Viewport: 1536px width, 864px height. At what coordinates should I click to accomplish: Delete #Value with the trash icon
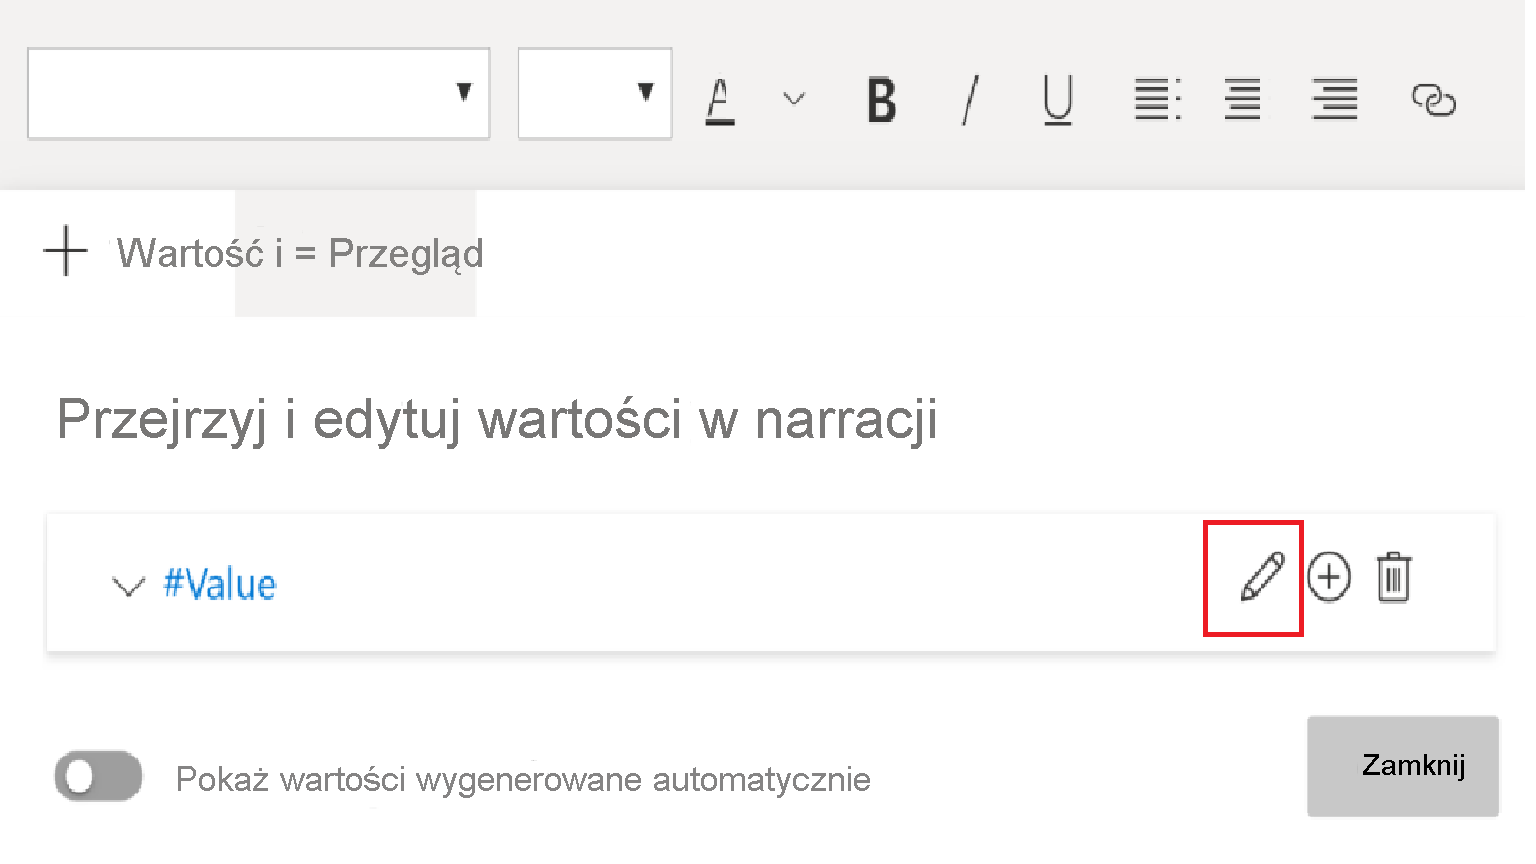tap(1393, 577)
